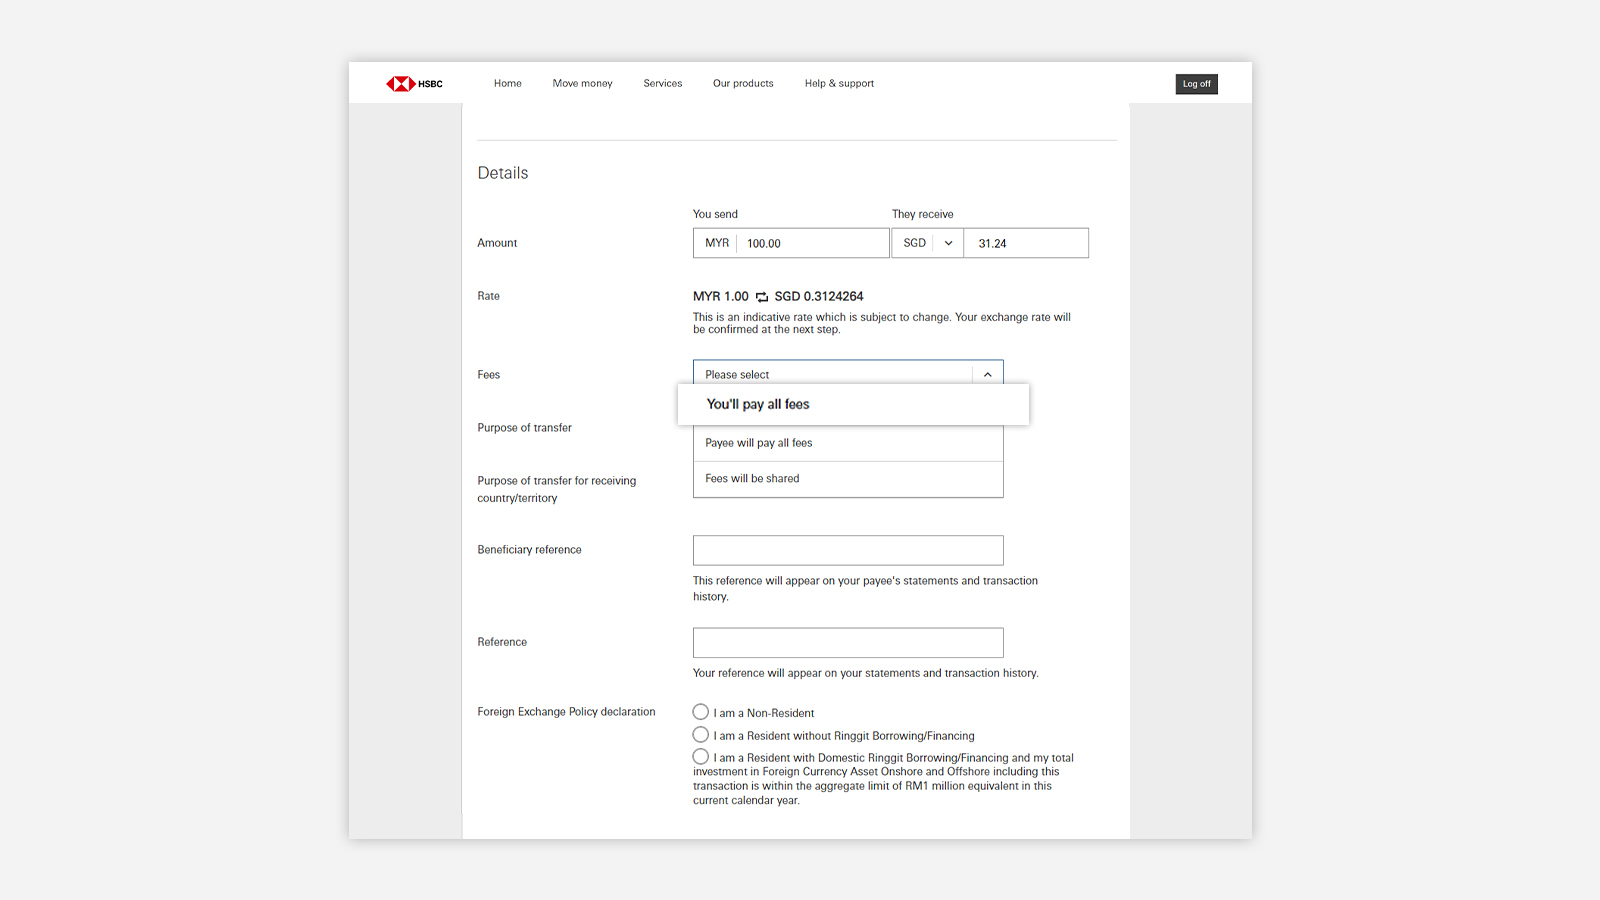This screenshot has height=900, width=1600.
Task: Open the Home menu item
Action: pos(508,84)
